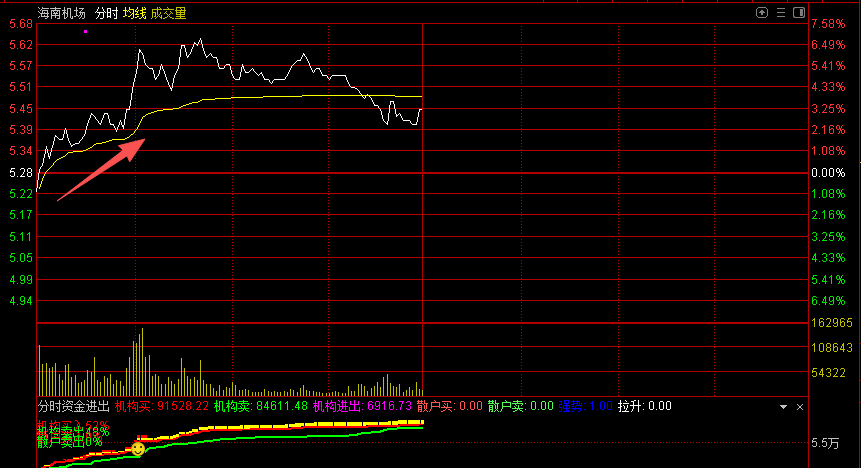The height and width of the screenshot is (468, 861).
Task: Expand the 分时资金进出 panel dropdown arrow
Action: point(783,407)
